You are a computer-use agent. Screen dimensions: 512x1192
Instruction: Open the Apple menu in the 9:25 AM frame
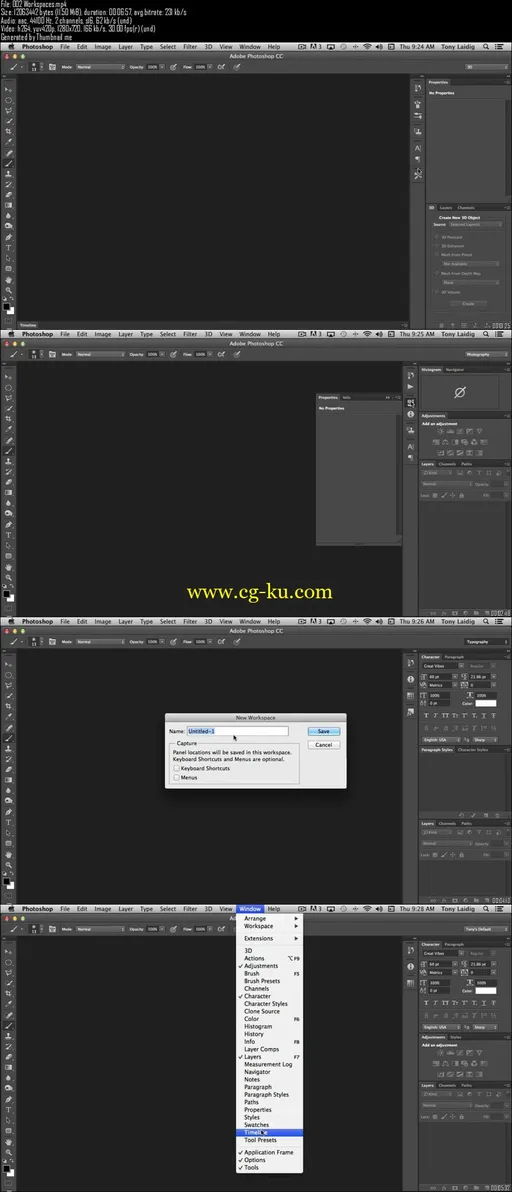(11, 334)
